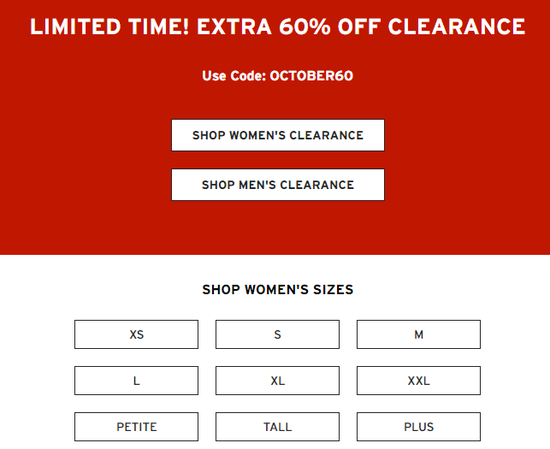Click the Limited Time Extra 60% Off headline
The height and width of the screenshot is (449, 550).
click(277, 27)
